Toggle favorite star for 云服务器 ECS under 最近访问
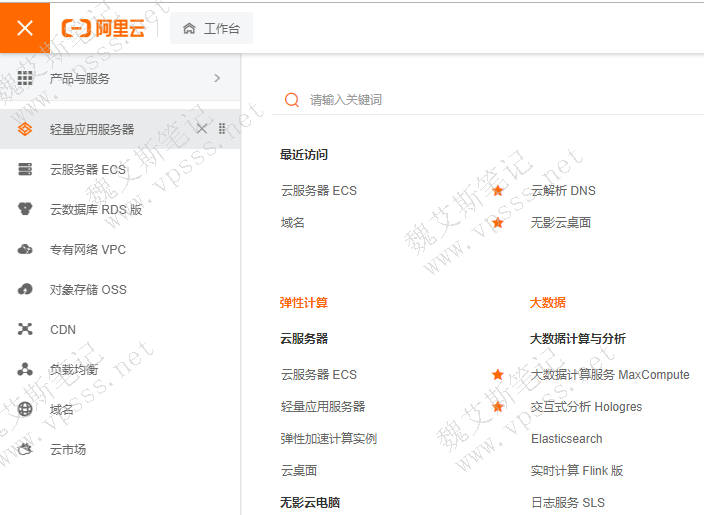This screenshot has width=704, height=515. tap(498, 190)
